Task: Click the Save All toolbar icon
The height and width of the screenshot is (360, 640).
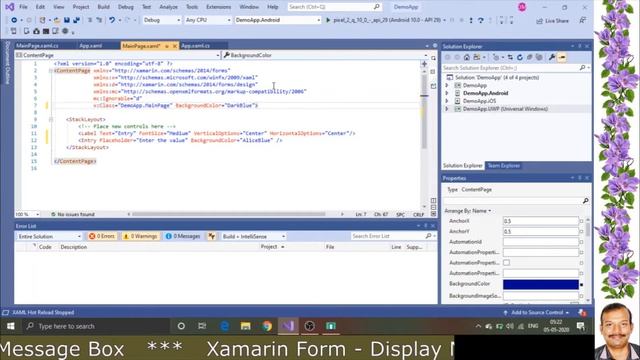Action: tap(76, 20)
